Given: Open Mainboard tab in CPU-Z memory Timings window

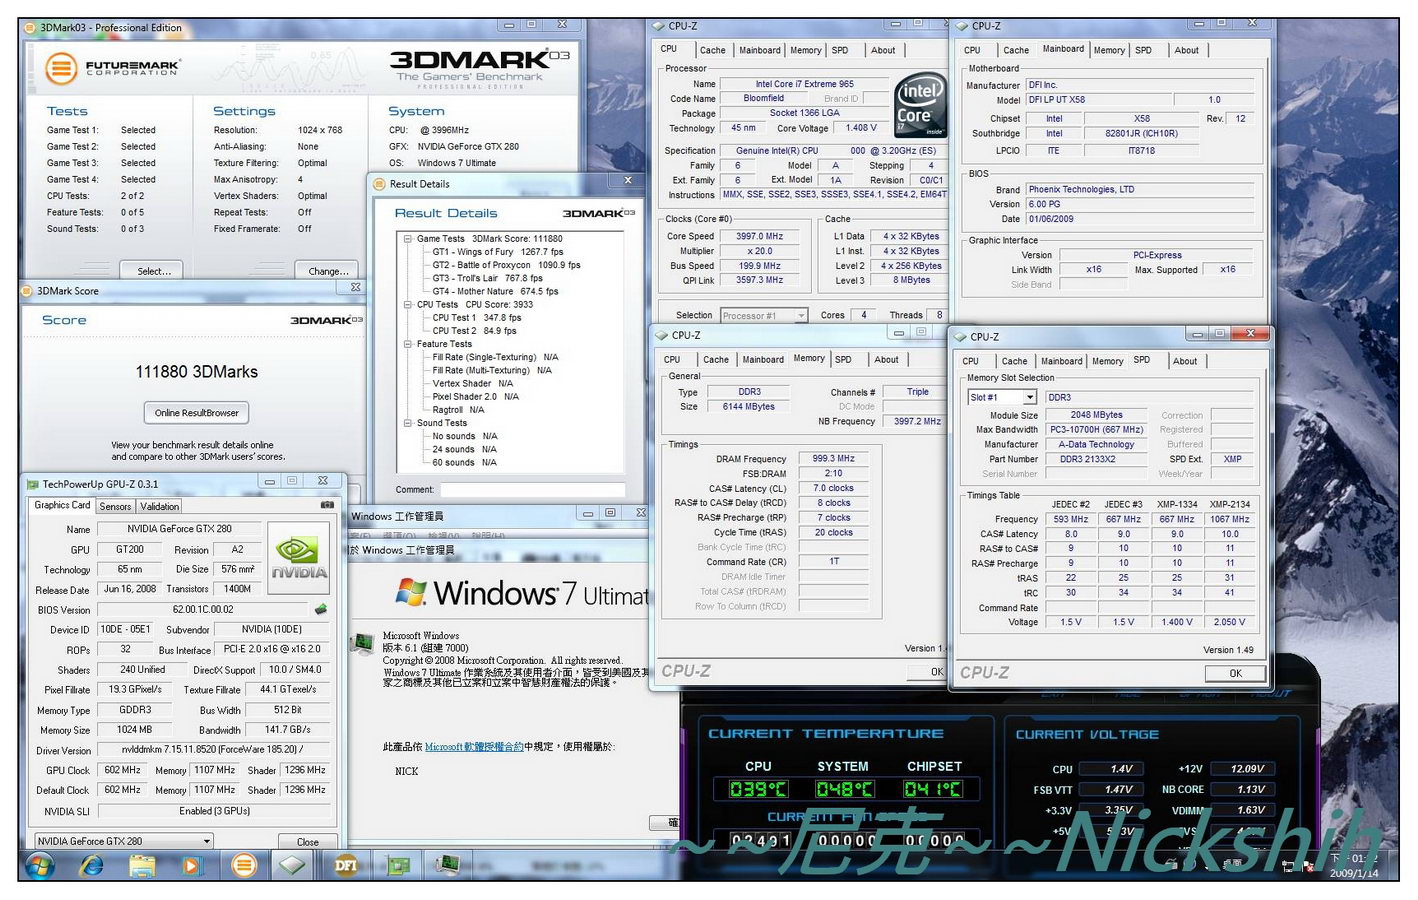Looking at the screenshot, I should (x=763, y=360).
